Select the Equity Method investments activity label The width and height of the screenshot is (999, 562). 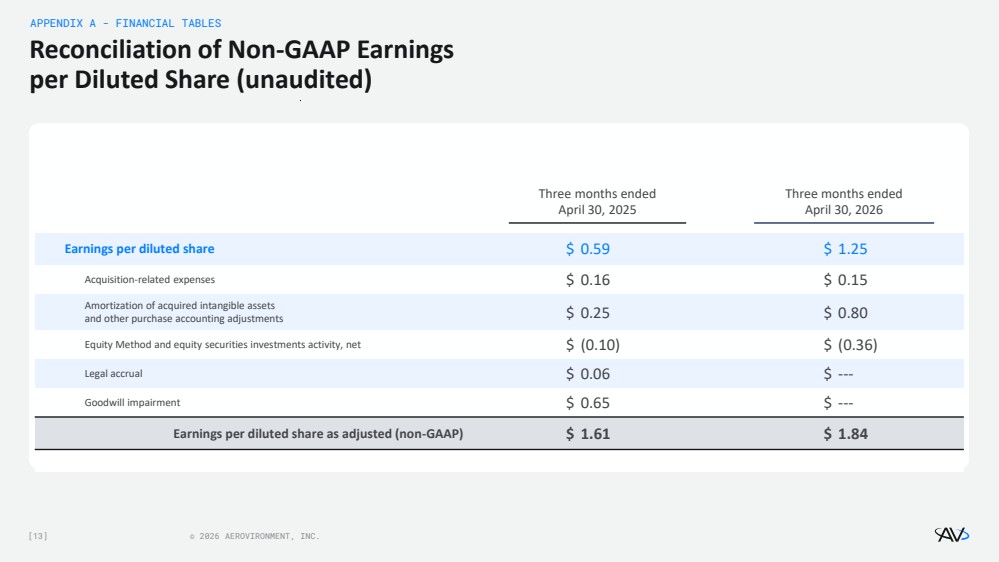click(x=222, y=345)
